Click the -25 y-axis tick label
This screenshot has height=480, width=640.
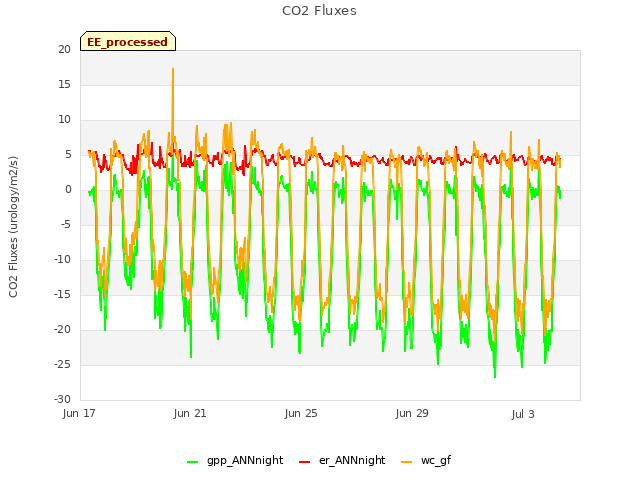click(x=63, y=364)
